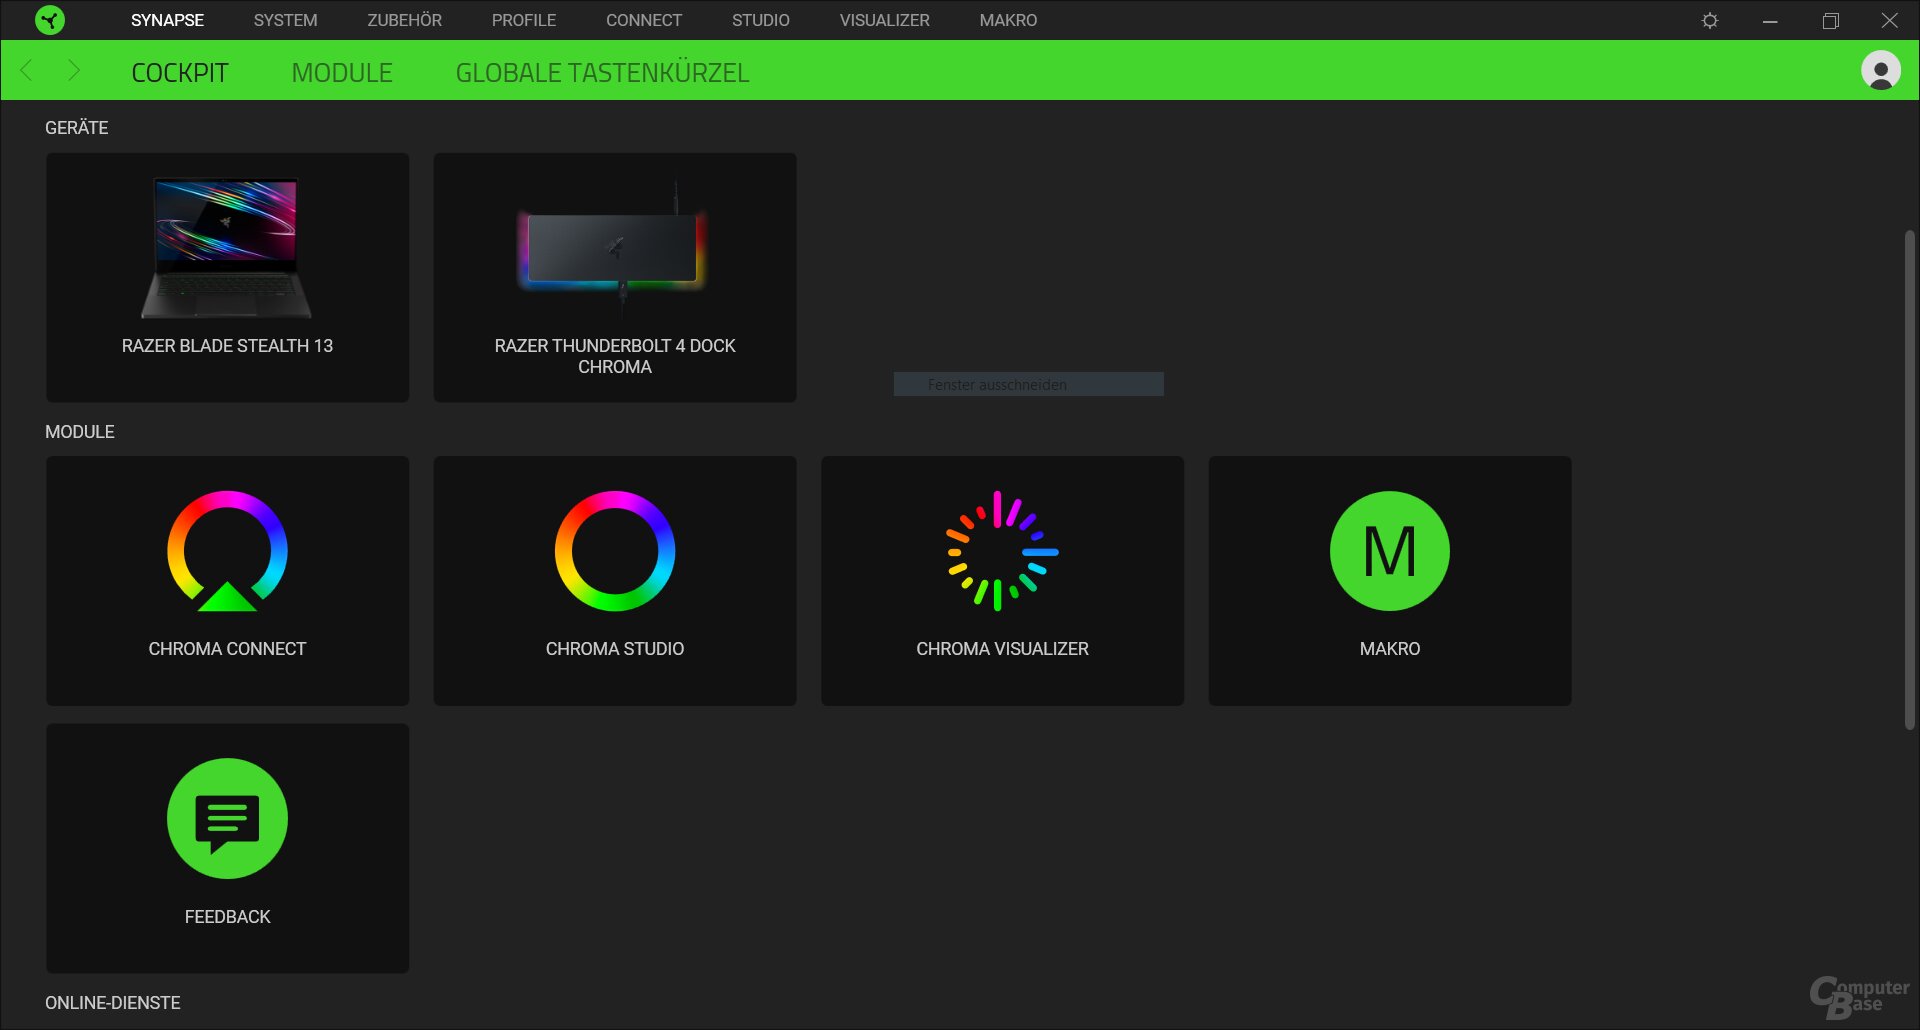The width and height of the screenshot is (1920, 1030).
Task: Open the Feedback speech bubble icon
Action: [227, 819]
